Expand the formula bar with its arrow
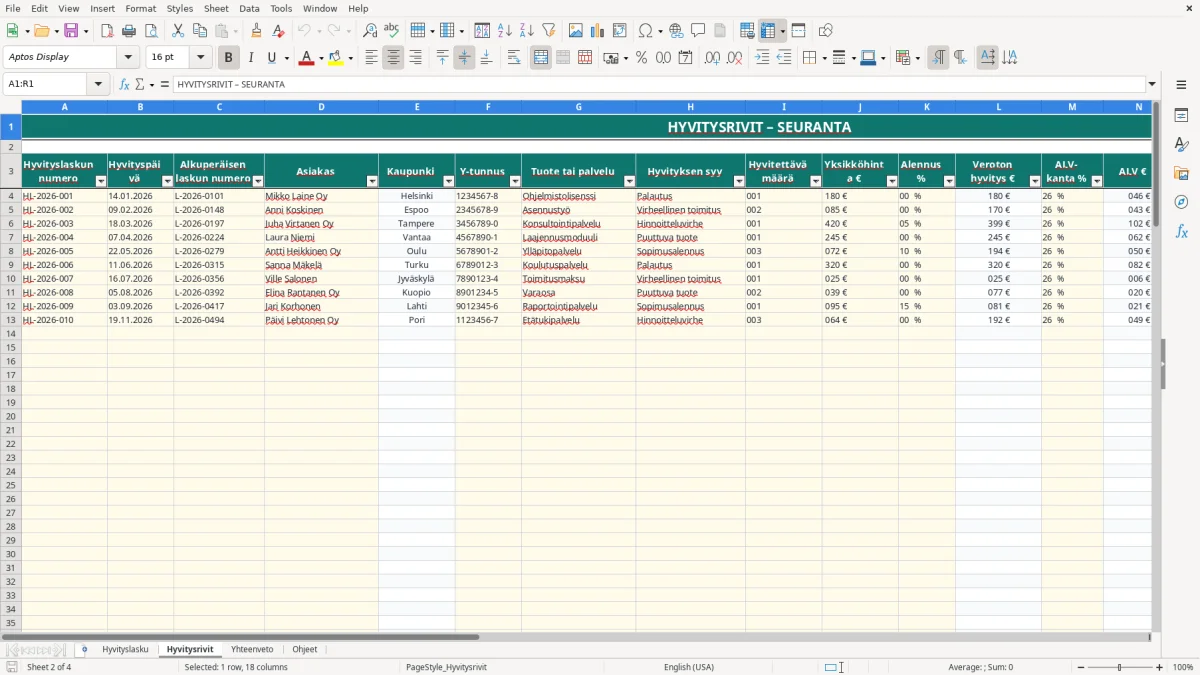 click(x=1152, y=84)
